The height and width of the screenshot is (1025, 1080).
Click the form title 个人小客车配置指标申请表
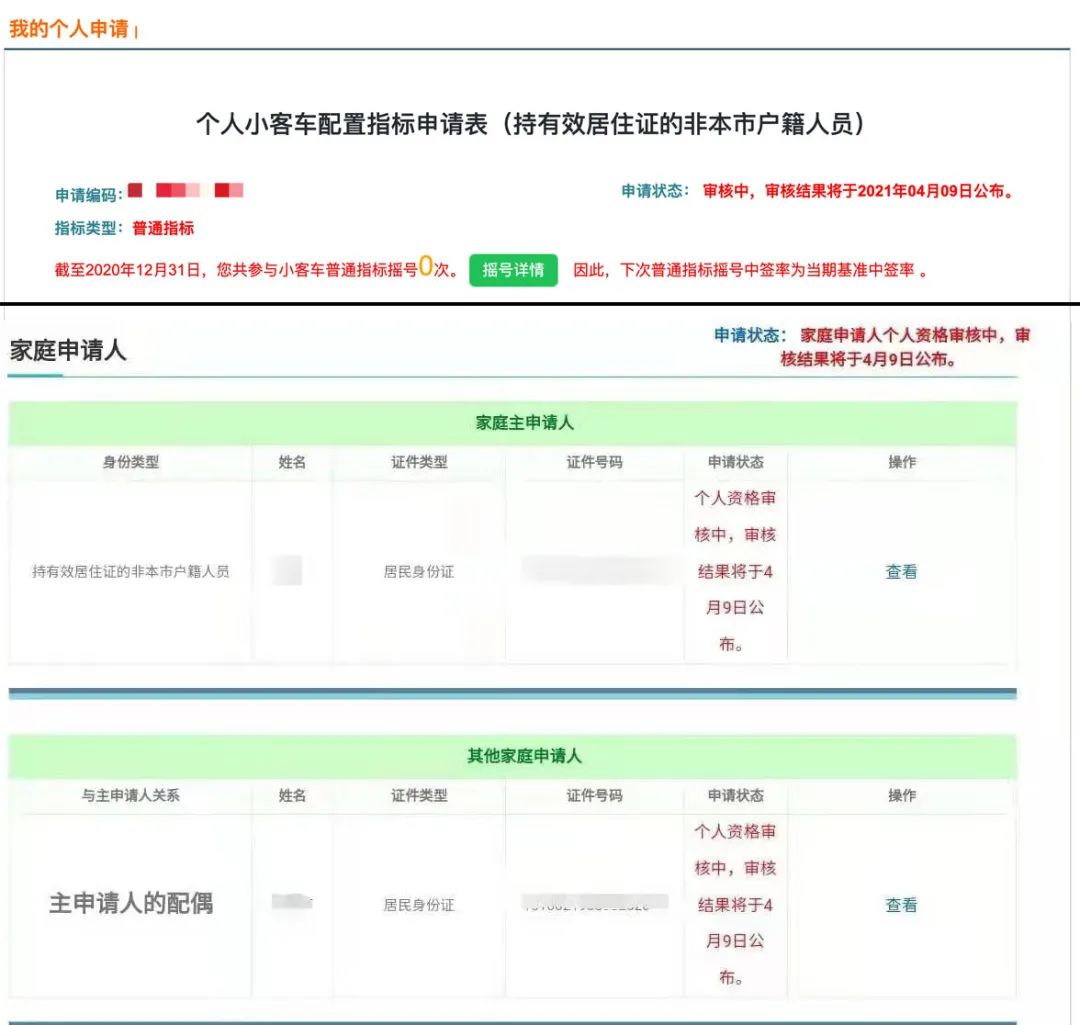tap(530, 124)
